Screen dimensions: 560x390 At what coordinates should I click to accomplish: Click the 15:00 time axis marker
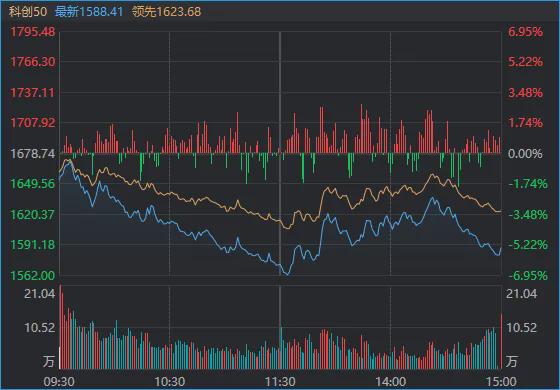(x=501, y=382)
